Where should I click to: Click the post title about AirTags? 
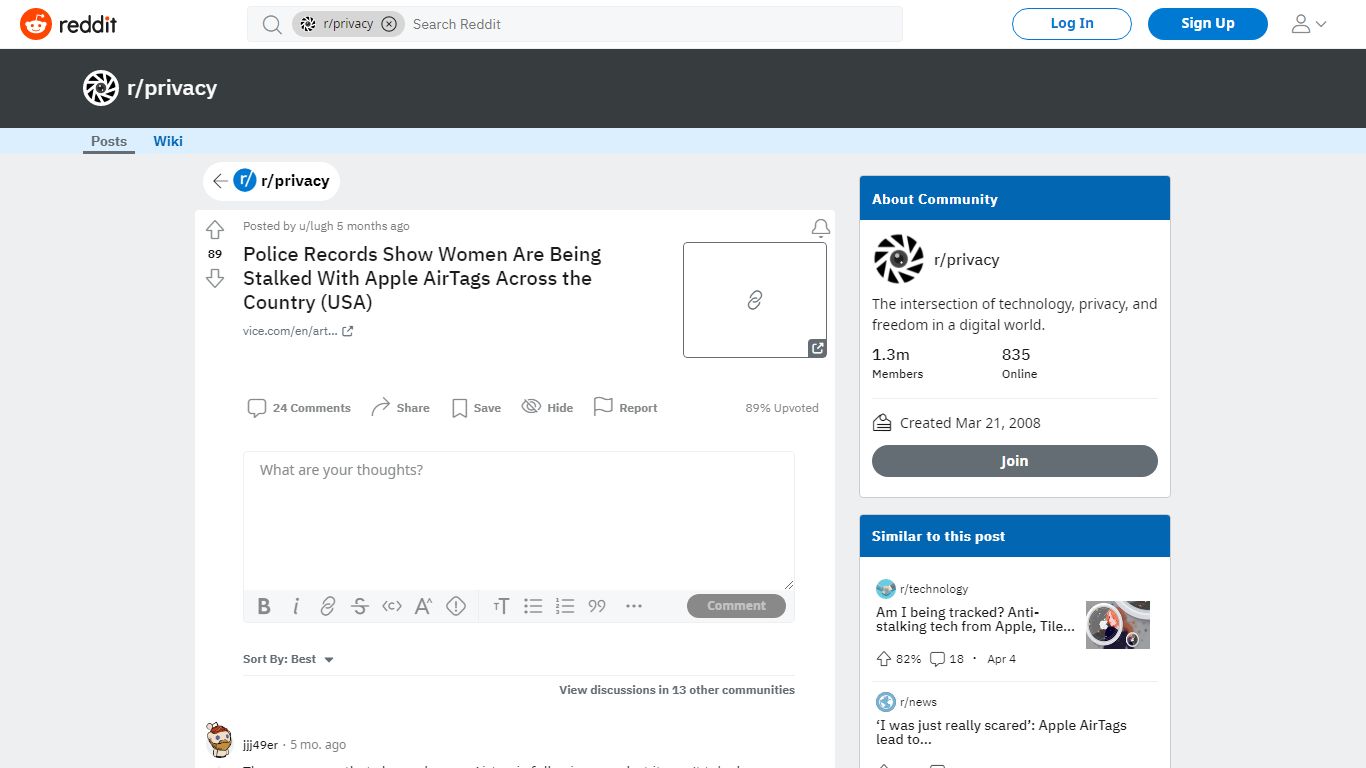[422, 278]
